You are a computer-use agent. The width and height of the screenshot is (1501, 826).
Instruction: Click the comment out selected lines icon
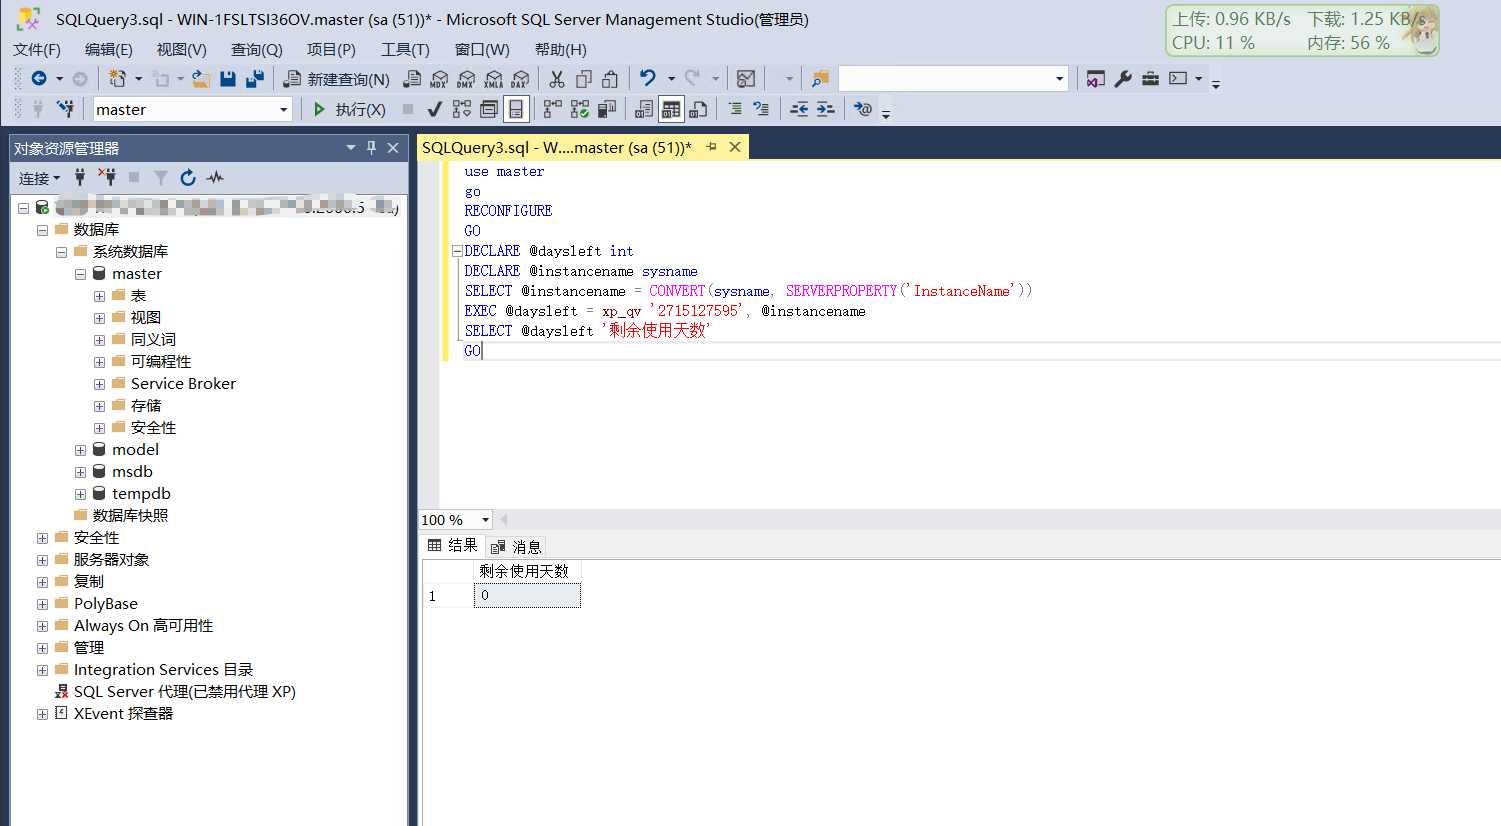click(735, 109)
